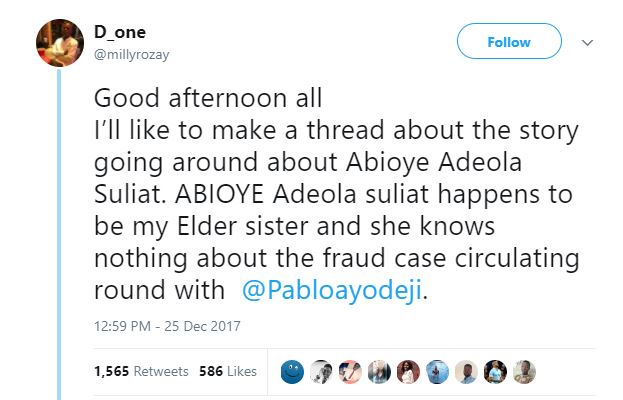This screenshot has width=623, height=400.
Task: Click the fifth liker avatar, woman in white top
Action: (x=408, y=372)
